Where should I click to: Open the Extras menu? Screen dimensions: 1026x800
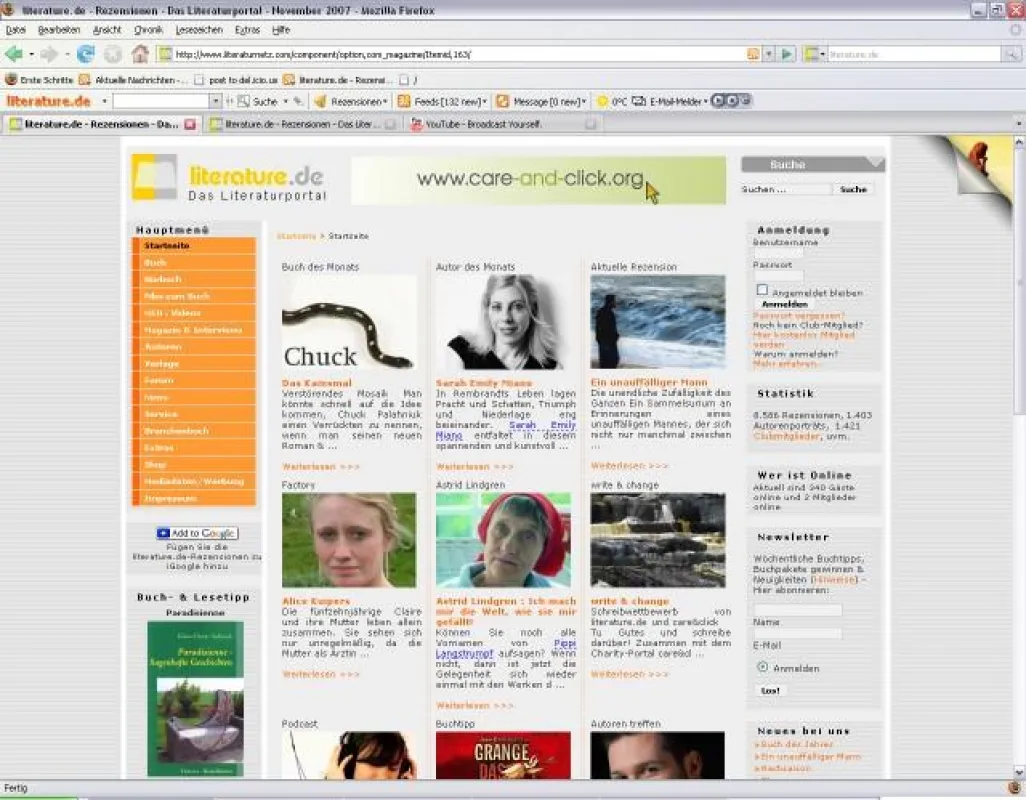point(247,30)
